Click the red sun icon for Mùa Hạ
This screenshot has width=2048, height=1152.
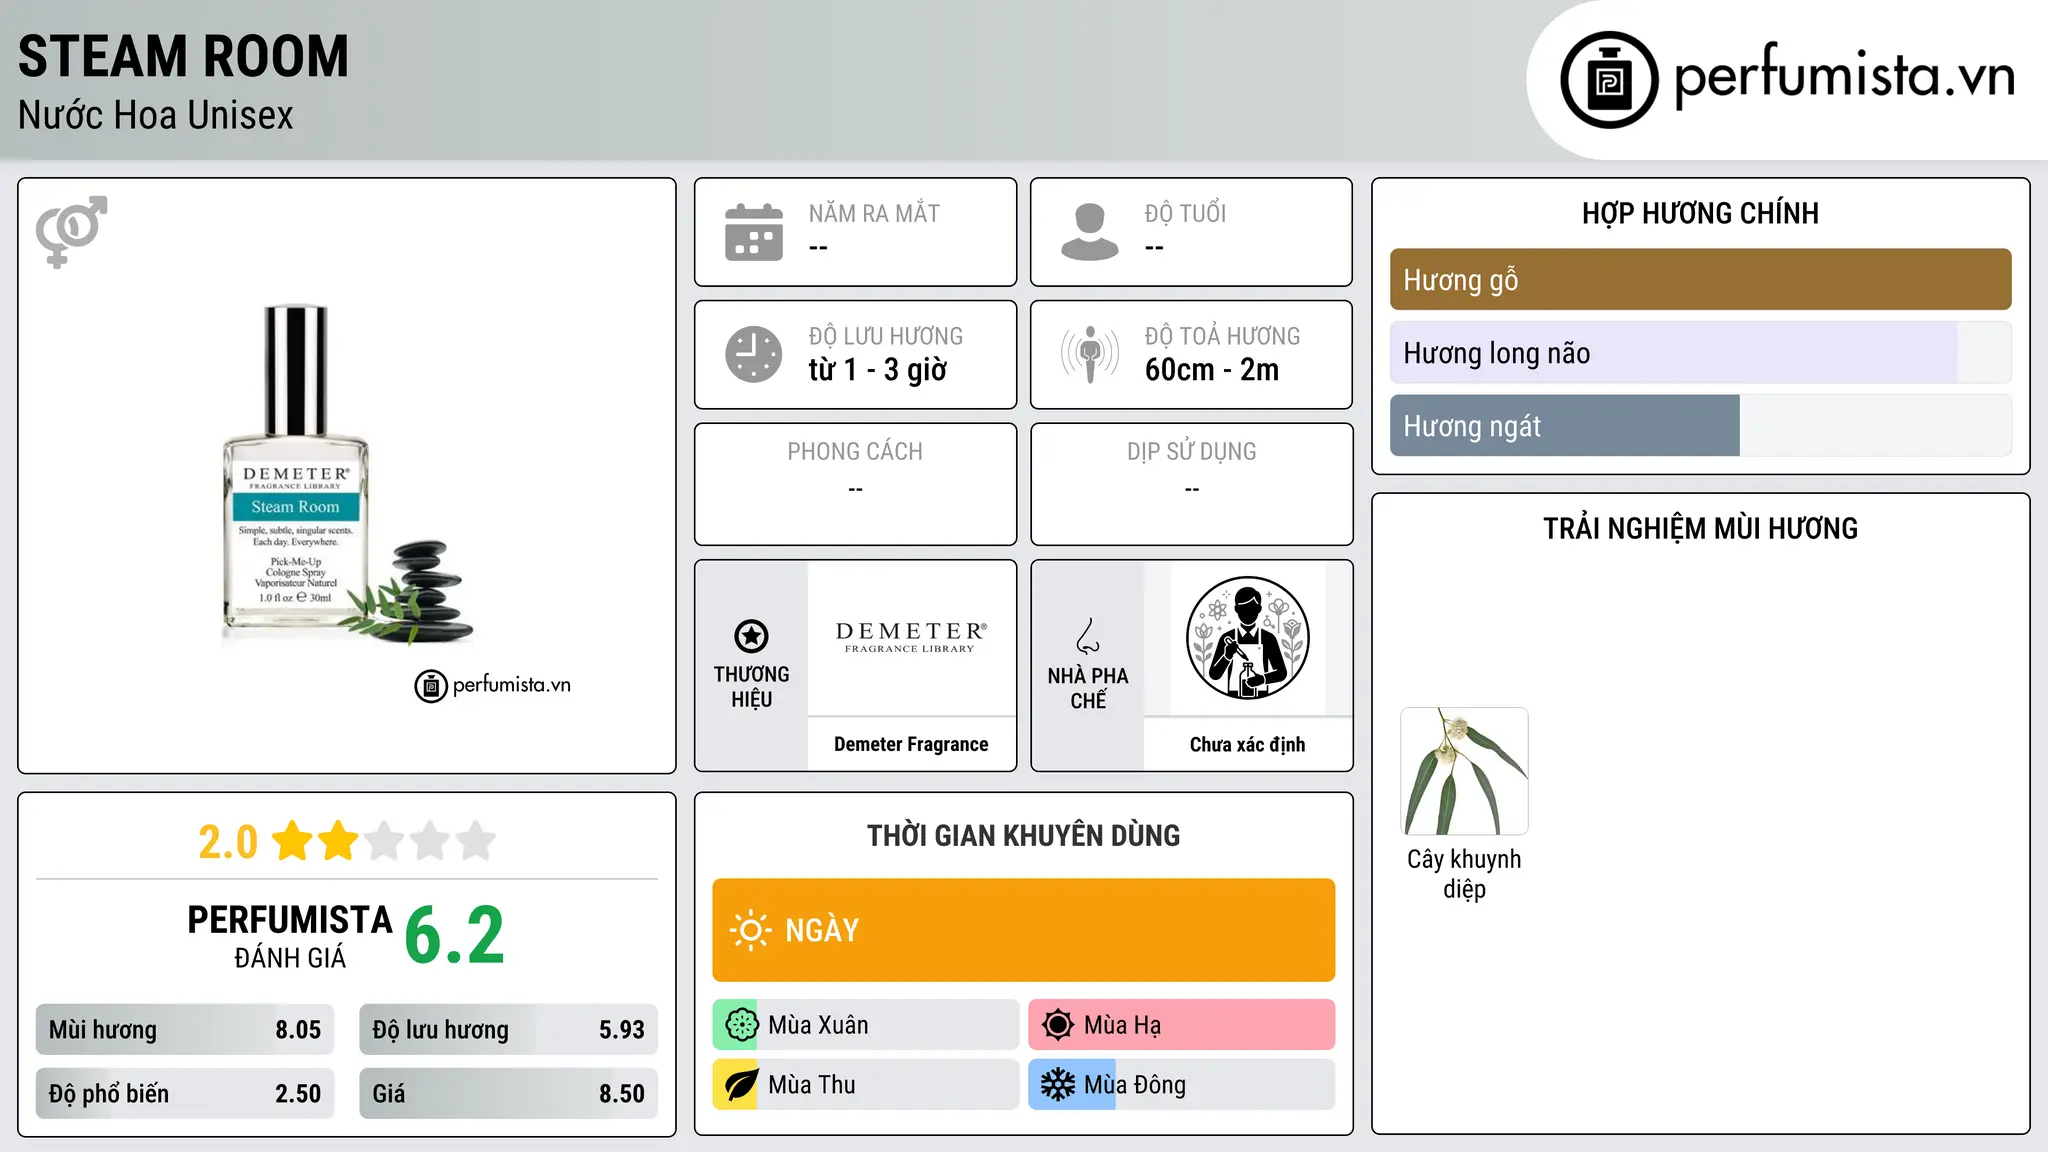[x=1057, y=1025]
